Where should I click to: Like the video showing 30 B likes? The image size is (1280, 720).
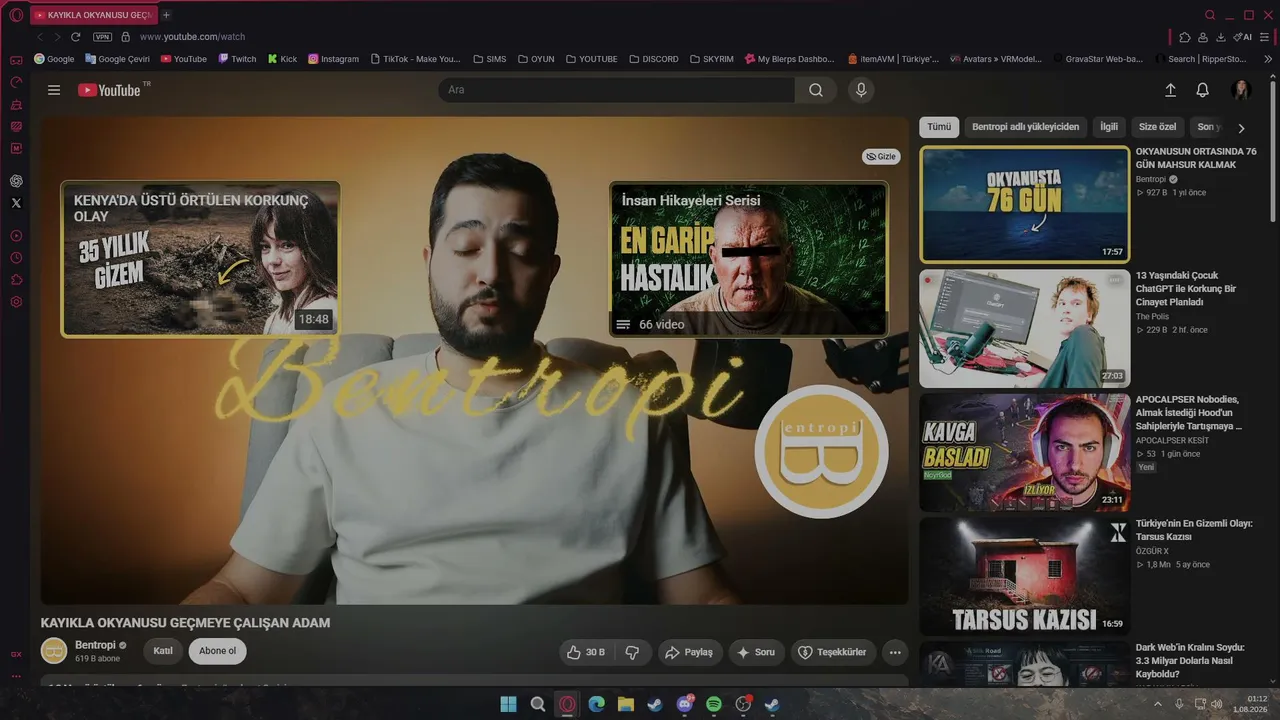click(587, 652)
